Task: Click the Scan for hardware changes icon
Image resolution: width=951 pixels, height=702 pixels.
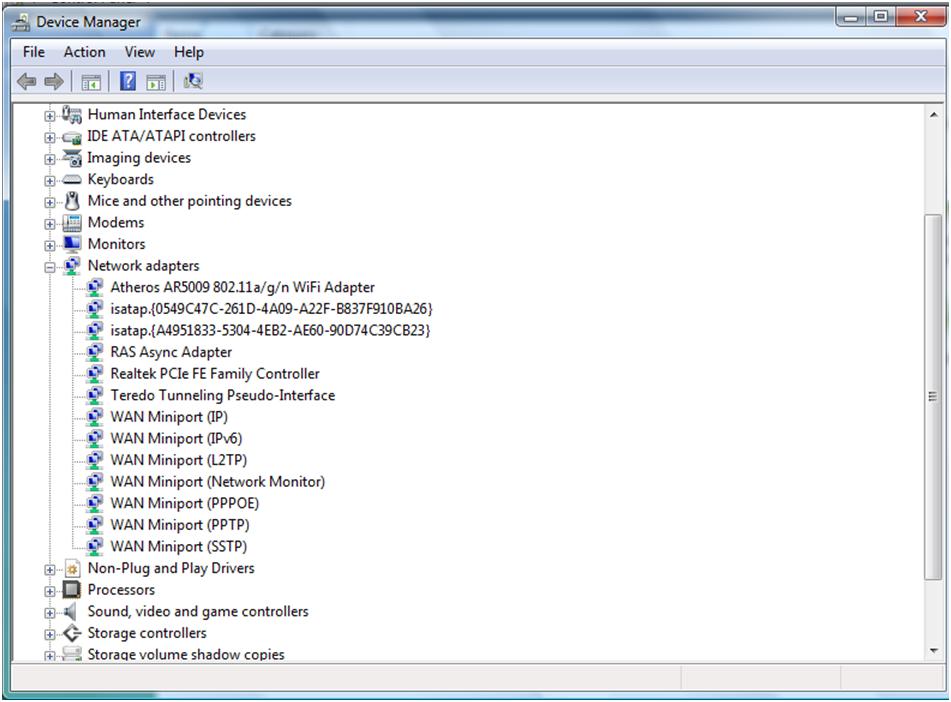Action: tap(193, 81)
